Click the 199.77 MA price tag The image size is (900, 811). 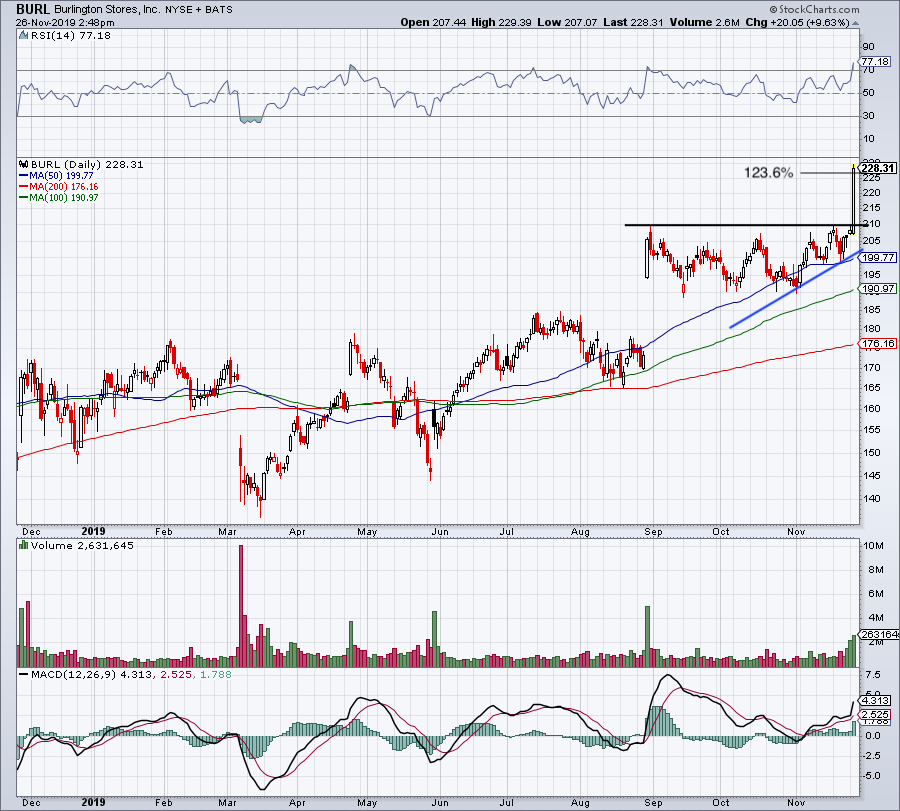[x=878, y=258]
